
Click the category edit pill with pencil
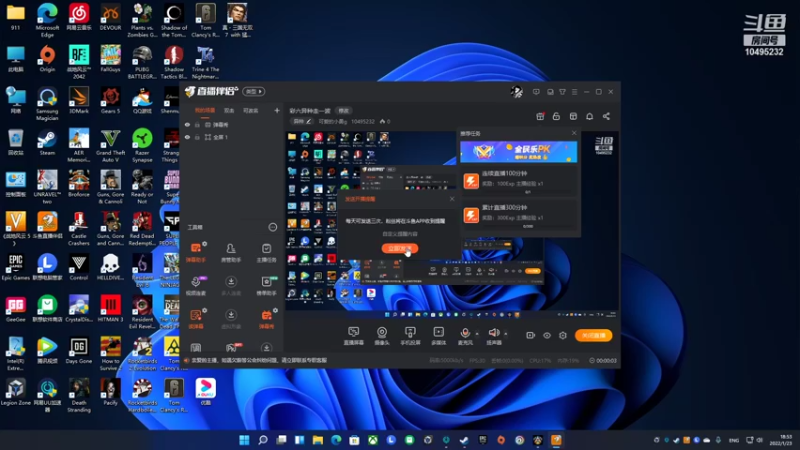point(302,121)
